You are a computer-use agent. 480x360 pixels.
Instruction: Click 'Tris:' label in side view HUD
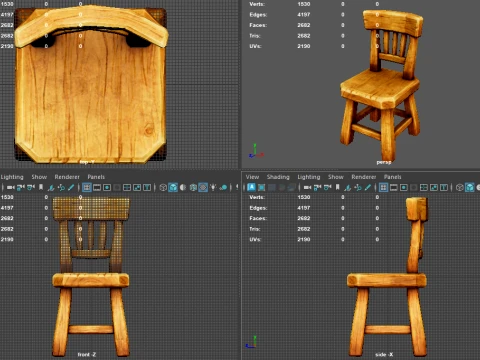[x=255, y=229]
